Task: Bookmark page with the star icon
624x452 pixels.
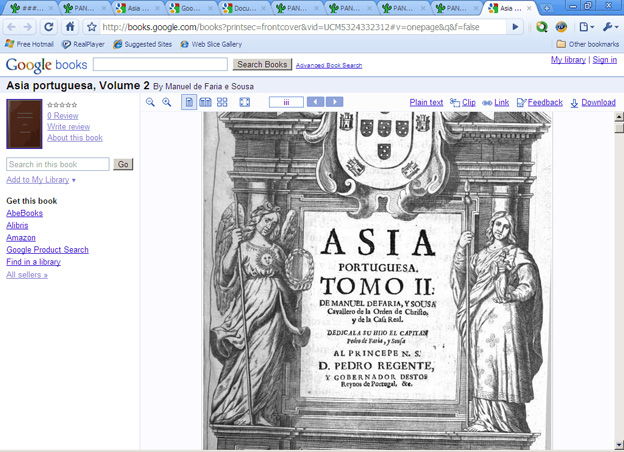Action: click(x=92, y=27)
